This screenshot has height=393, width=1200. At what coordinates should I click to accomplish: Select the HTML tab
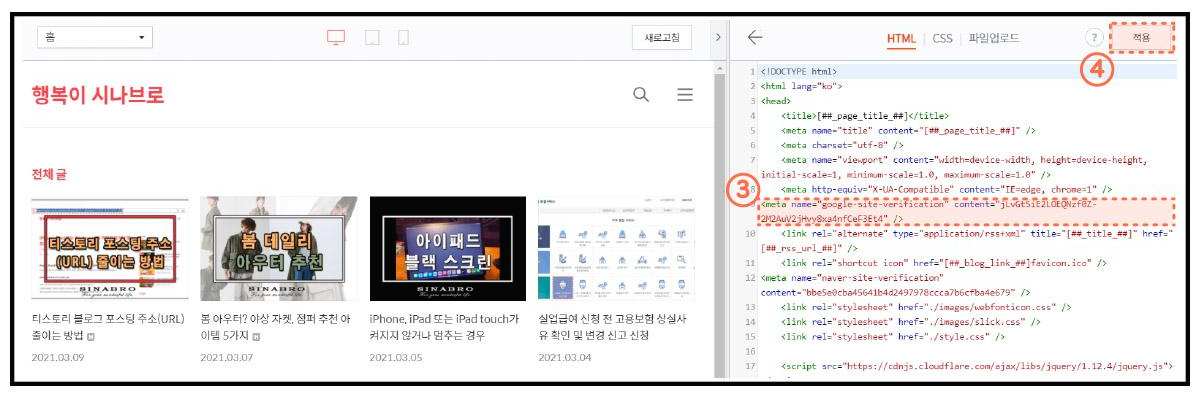pos(901,39)
